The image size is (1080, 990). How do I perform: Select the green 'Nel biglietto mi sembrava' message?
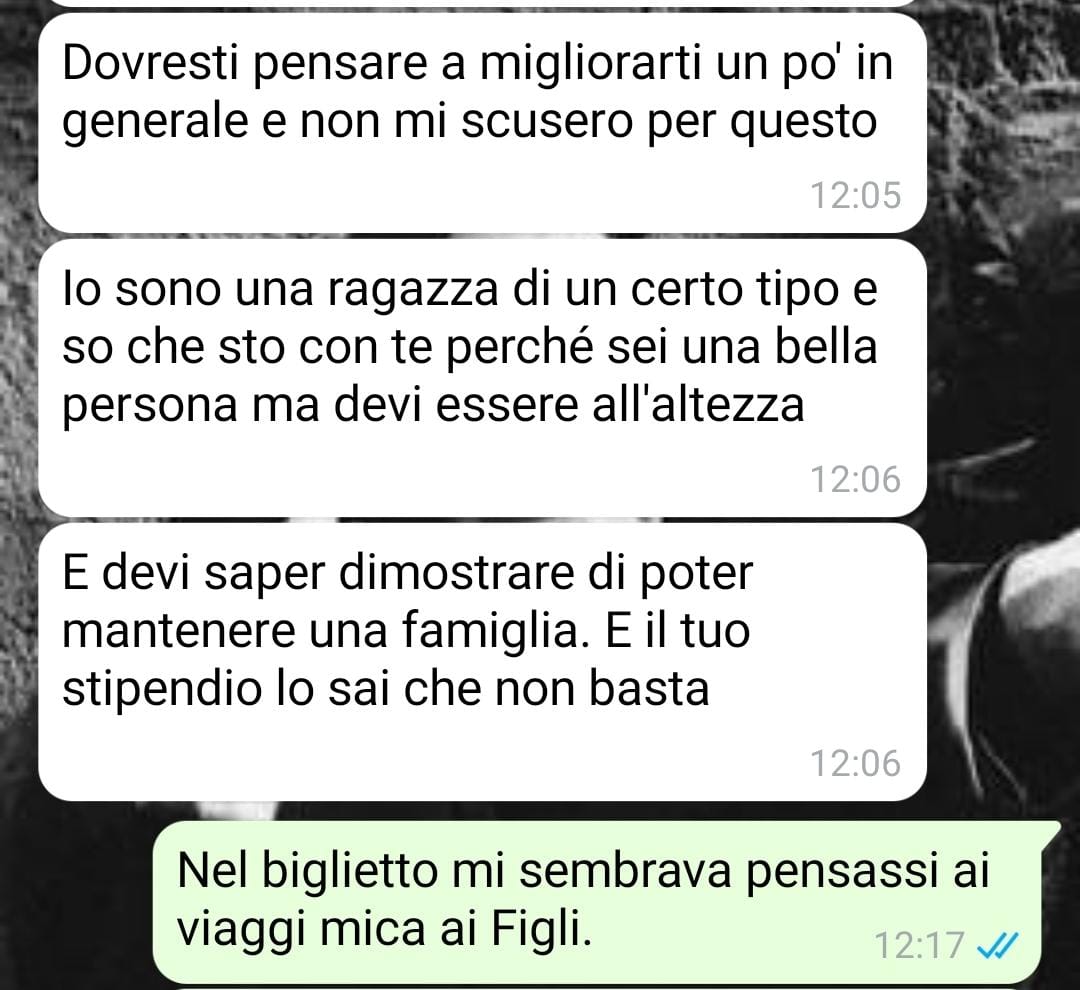[x=606, y=902]
